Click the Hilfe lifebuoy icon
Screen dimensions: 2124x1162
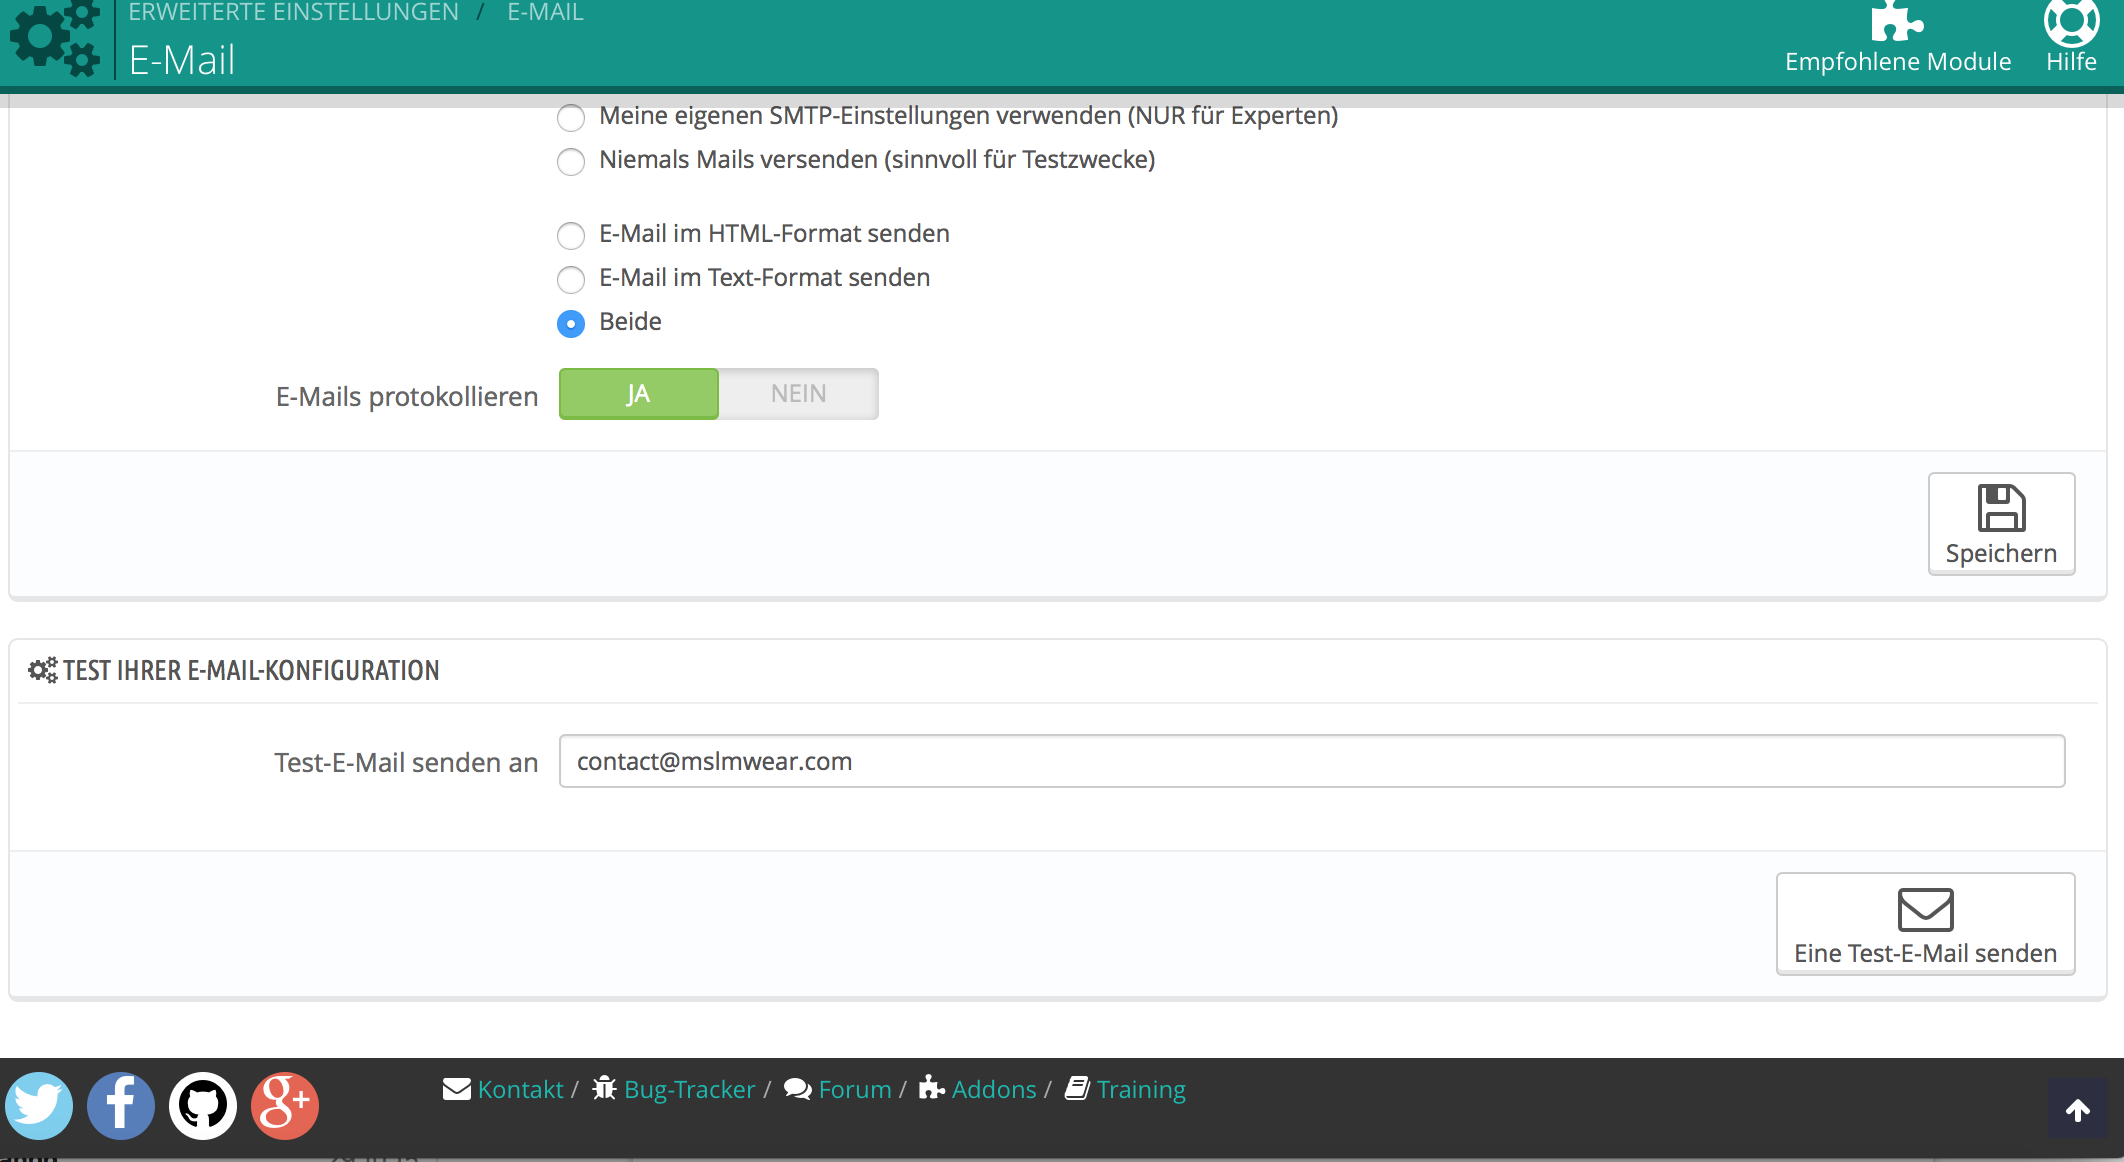pos(2071,22)
